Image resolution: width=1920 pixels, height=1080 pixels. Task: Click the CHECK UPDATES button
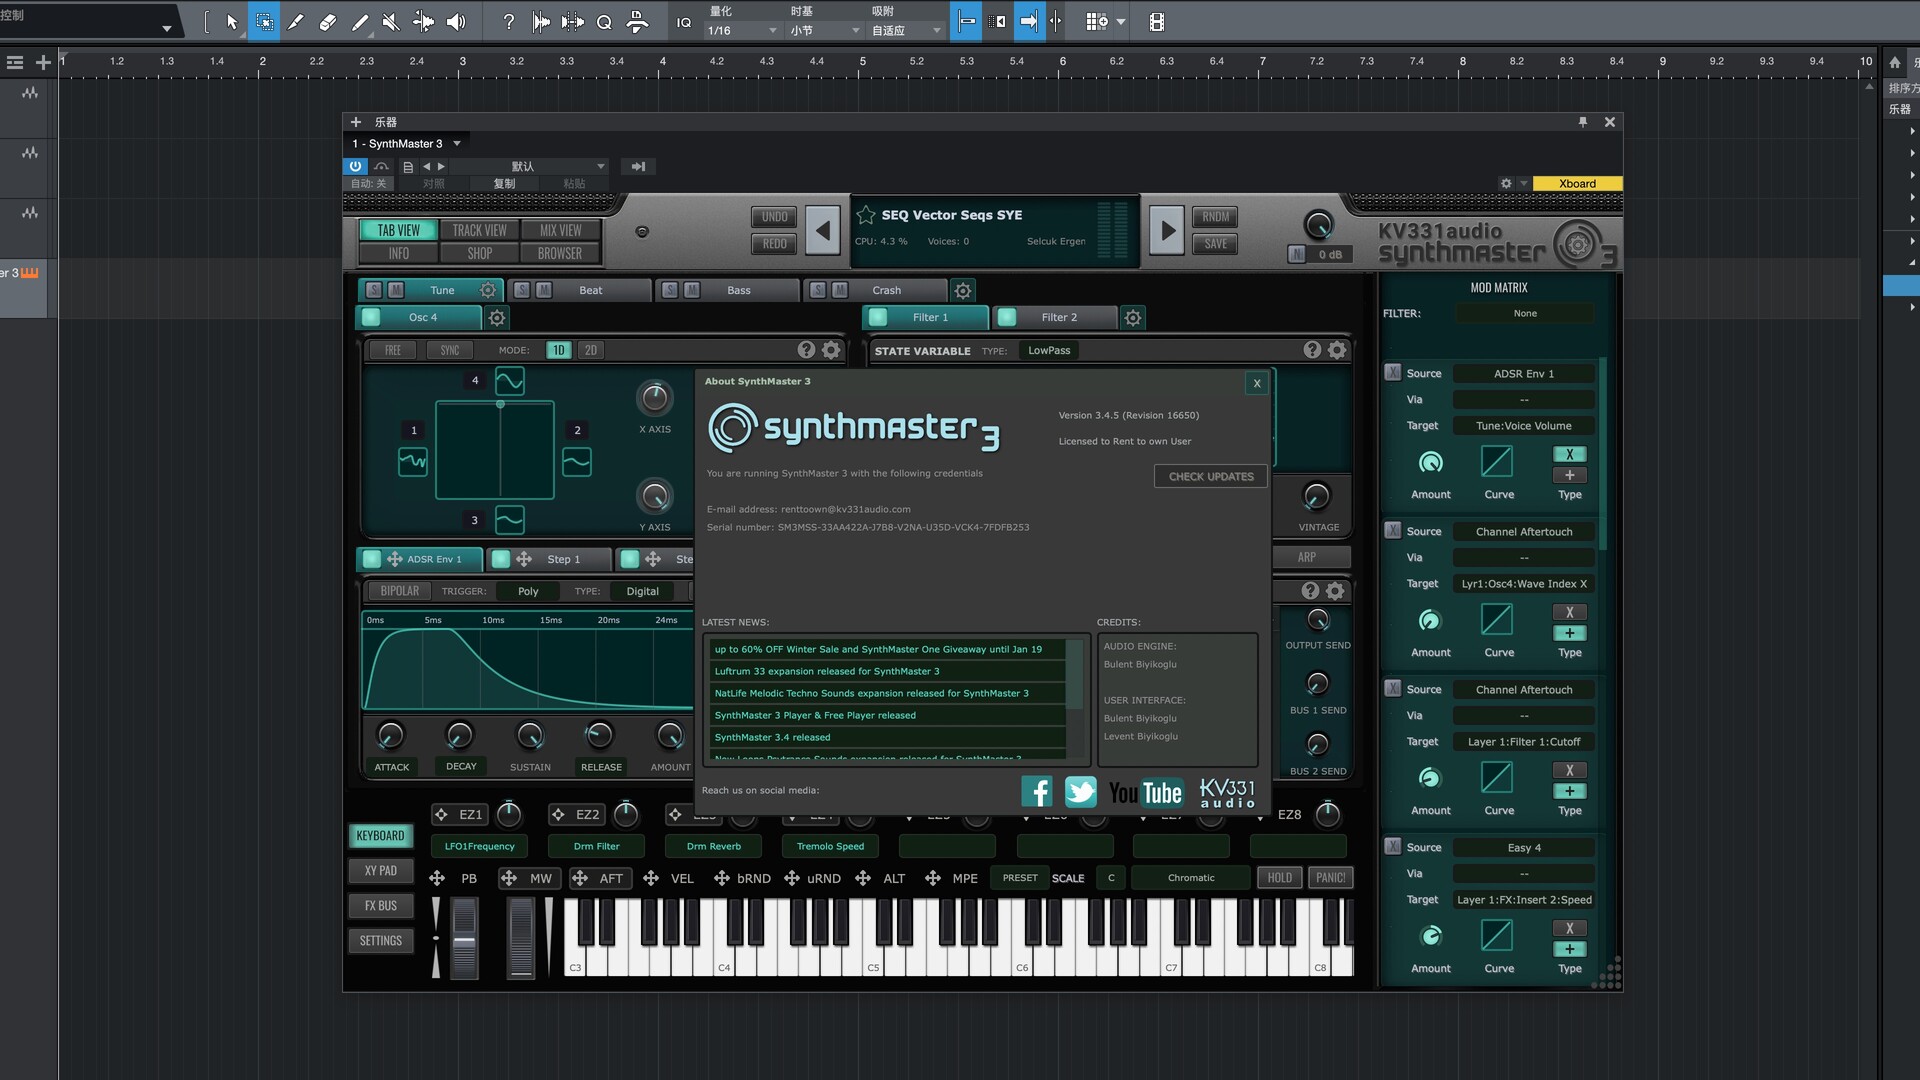coord(1210,476)
